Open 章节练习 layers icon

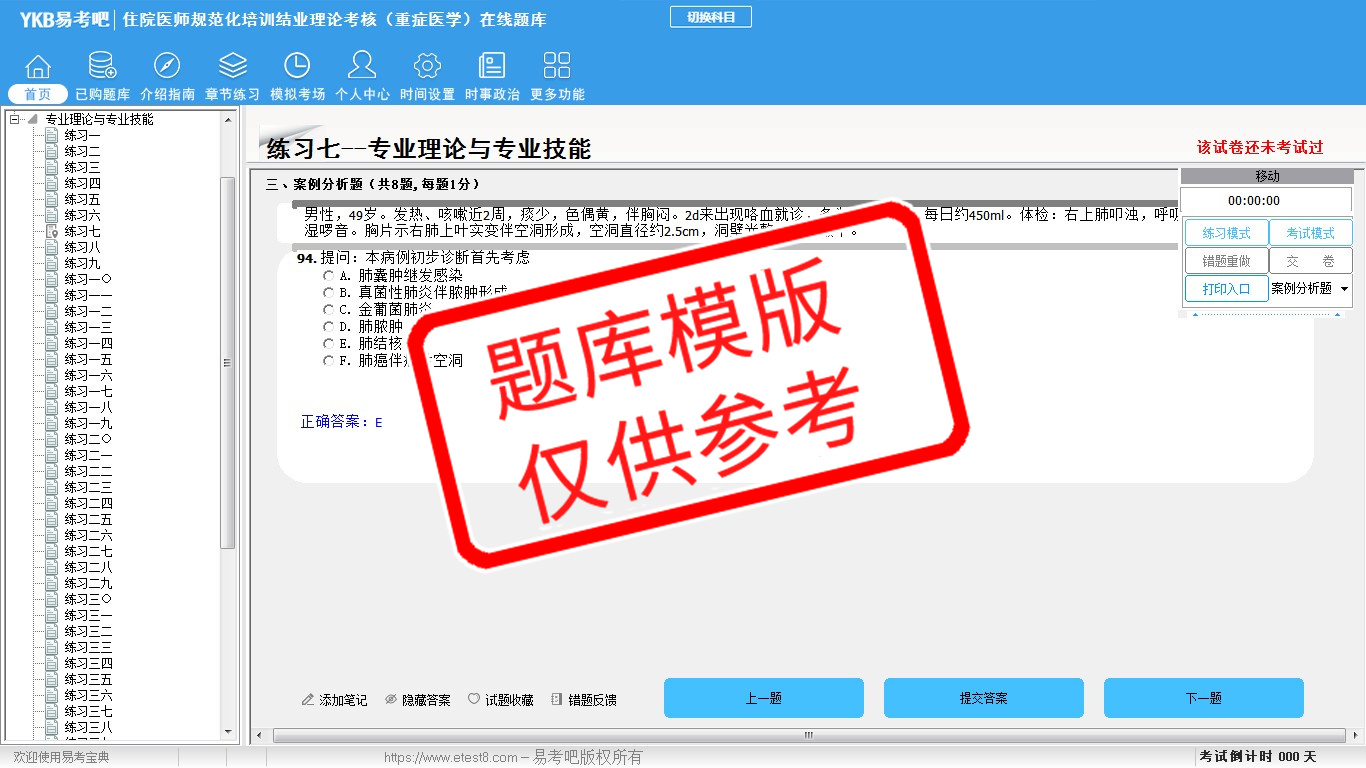pos(232,67)
